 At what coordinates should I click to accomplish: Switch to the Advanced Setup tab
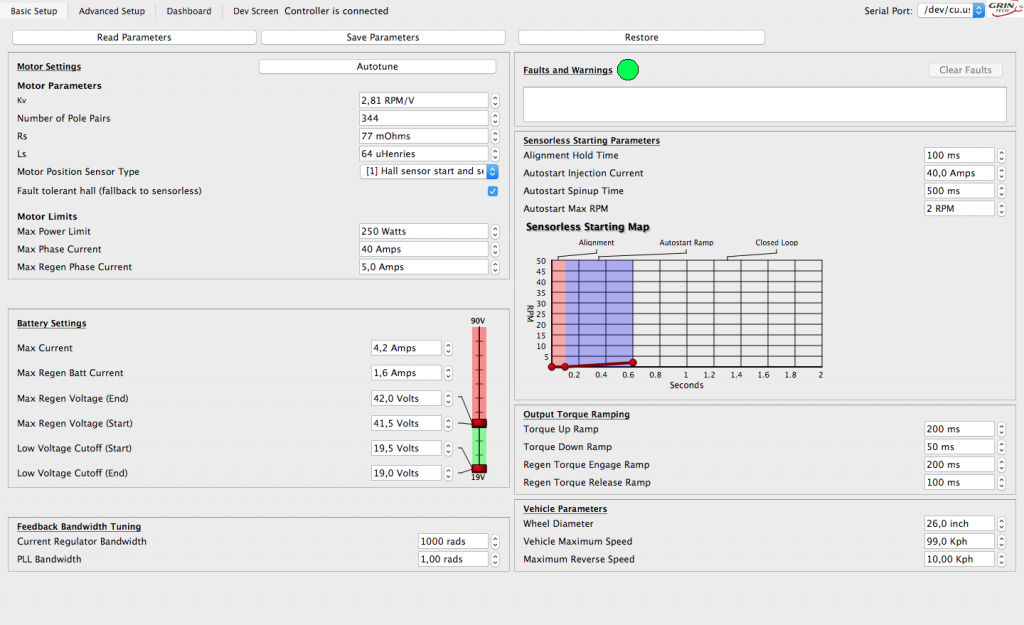111,11
